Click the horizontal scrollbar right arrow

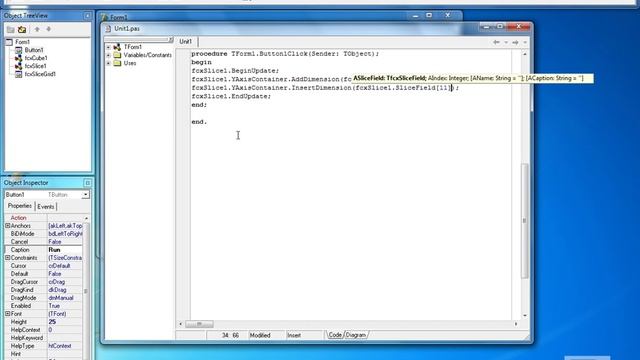[x=516, y=324]
